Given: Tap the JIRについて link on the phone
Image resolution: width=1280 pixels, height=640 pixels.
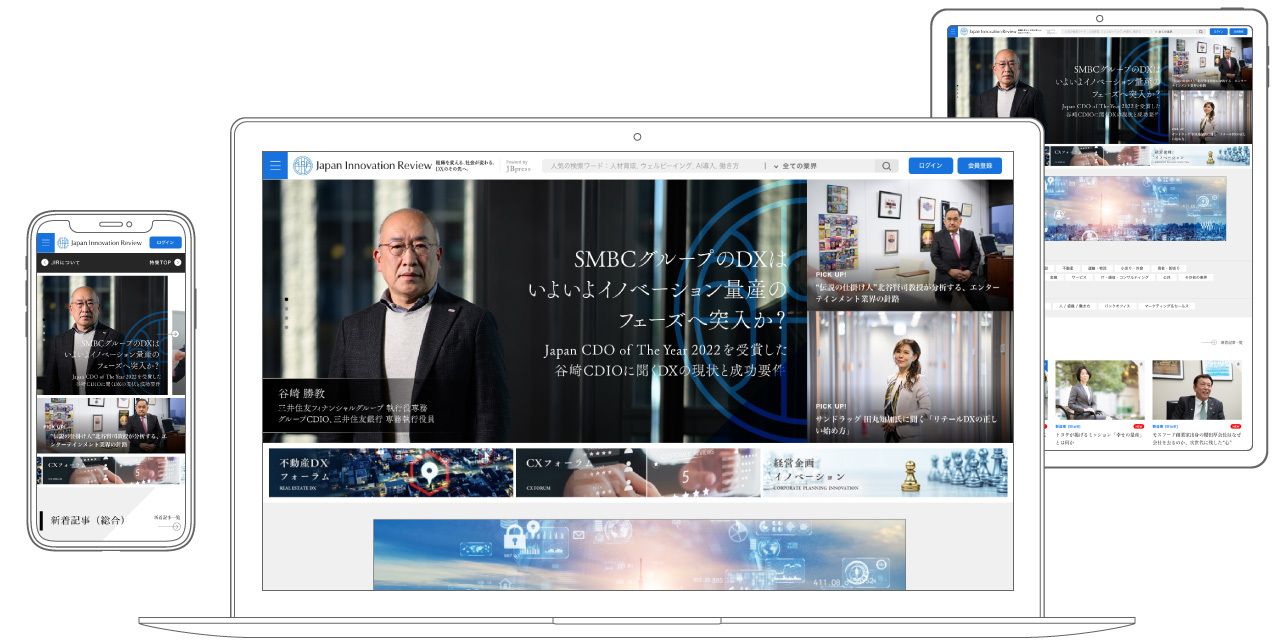Looking at the screenshot, I should (60, 262).
